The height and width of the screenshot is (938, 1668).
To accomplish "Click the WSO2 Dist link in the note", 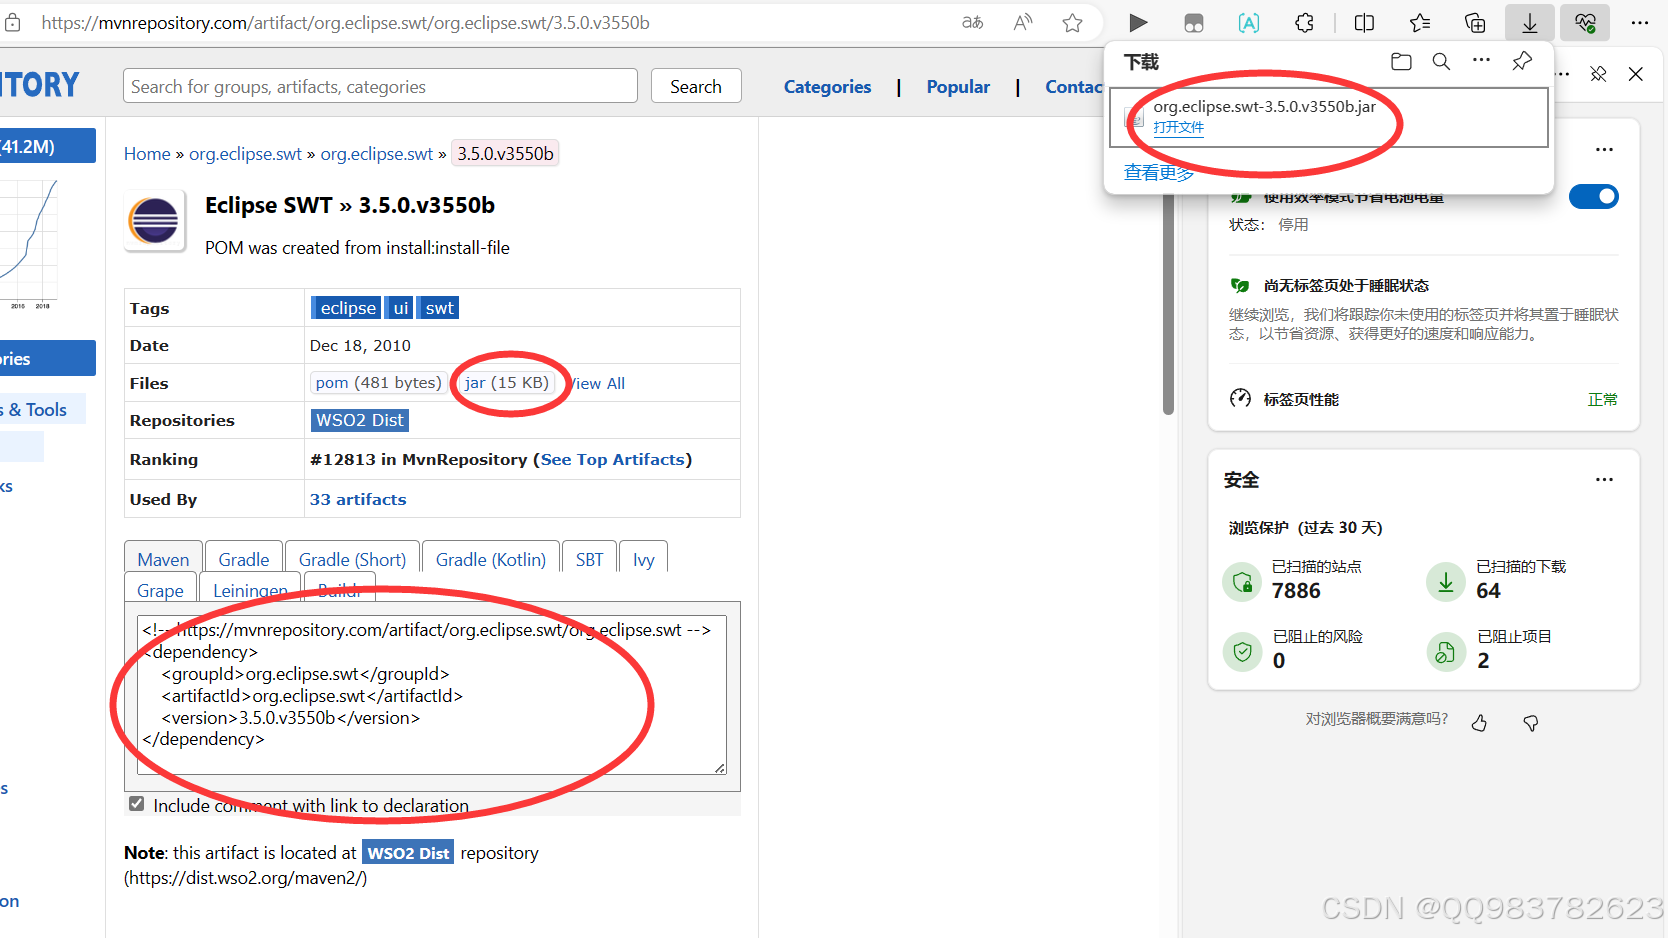I will [x=408, y=852].
